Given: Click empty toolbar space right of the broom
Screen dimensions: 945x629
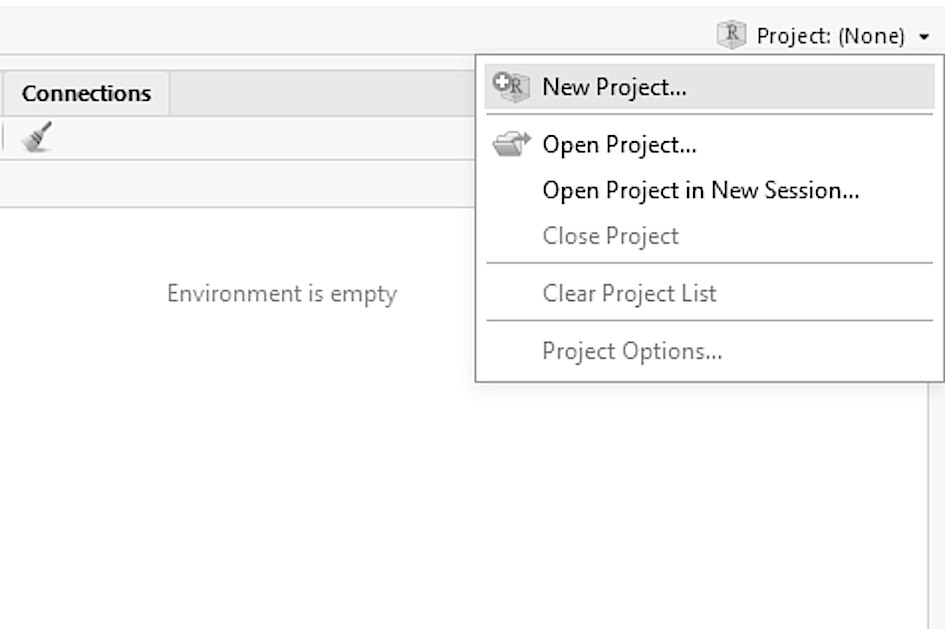Looking at the screenshot, I should click(x=250, y=137).
